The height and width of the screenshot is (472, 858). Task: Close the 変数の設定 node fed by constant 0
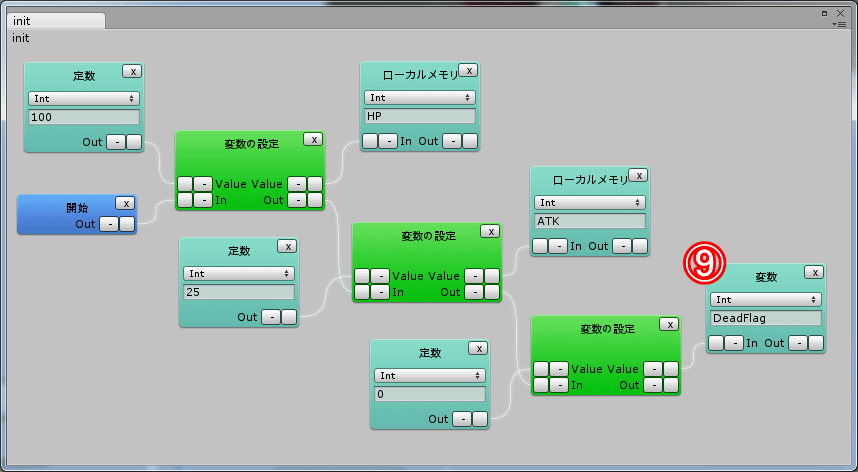669,324
